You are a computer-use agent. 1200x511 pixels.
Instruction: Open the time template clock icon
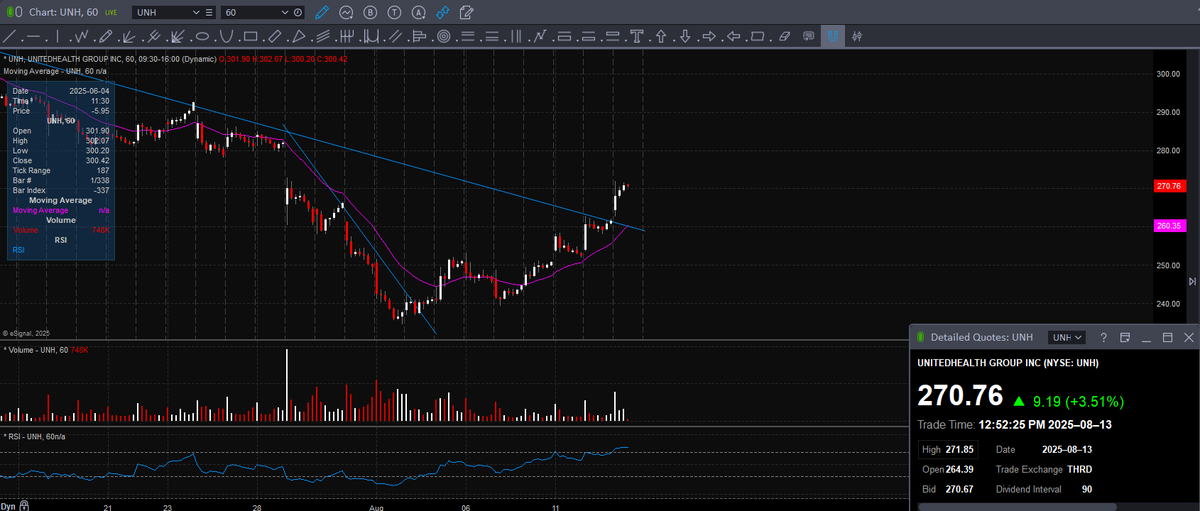click(297, 12)
